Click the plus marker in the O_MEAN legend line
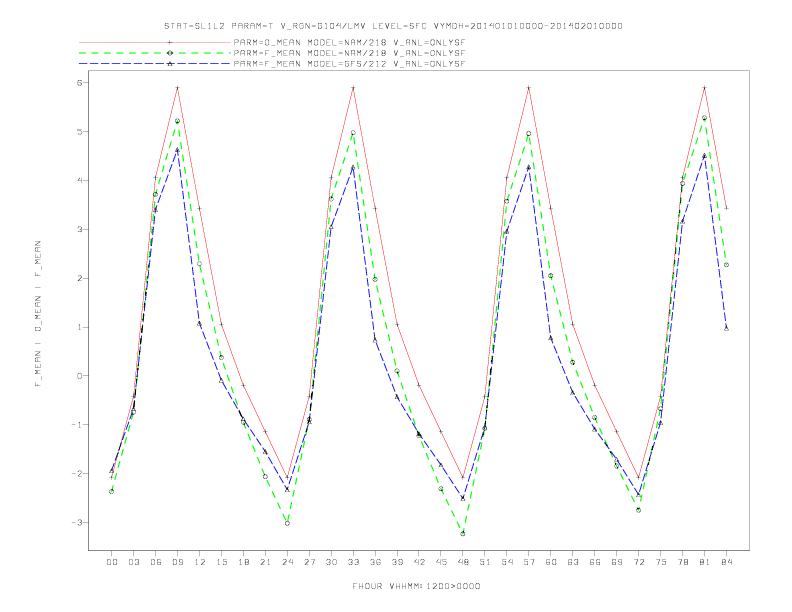 click(x=170, y=42)
